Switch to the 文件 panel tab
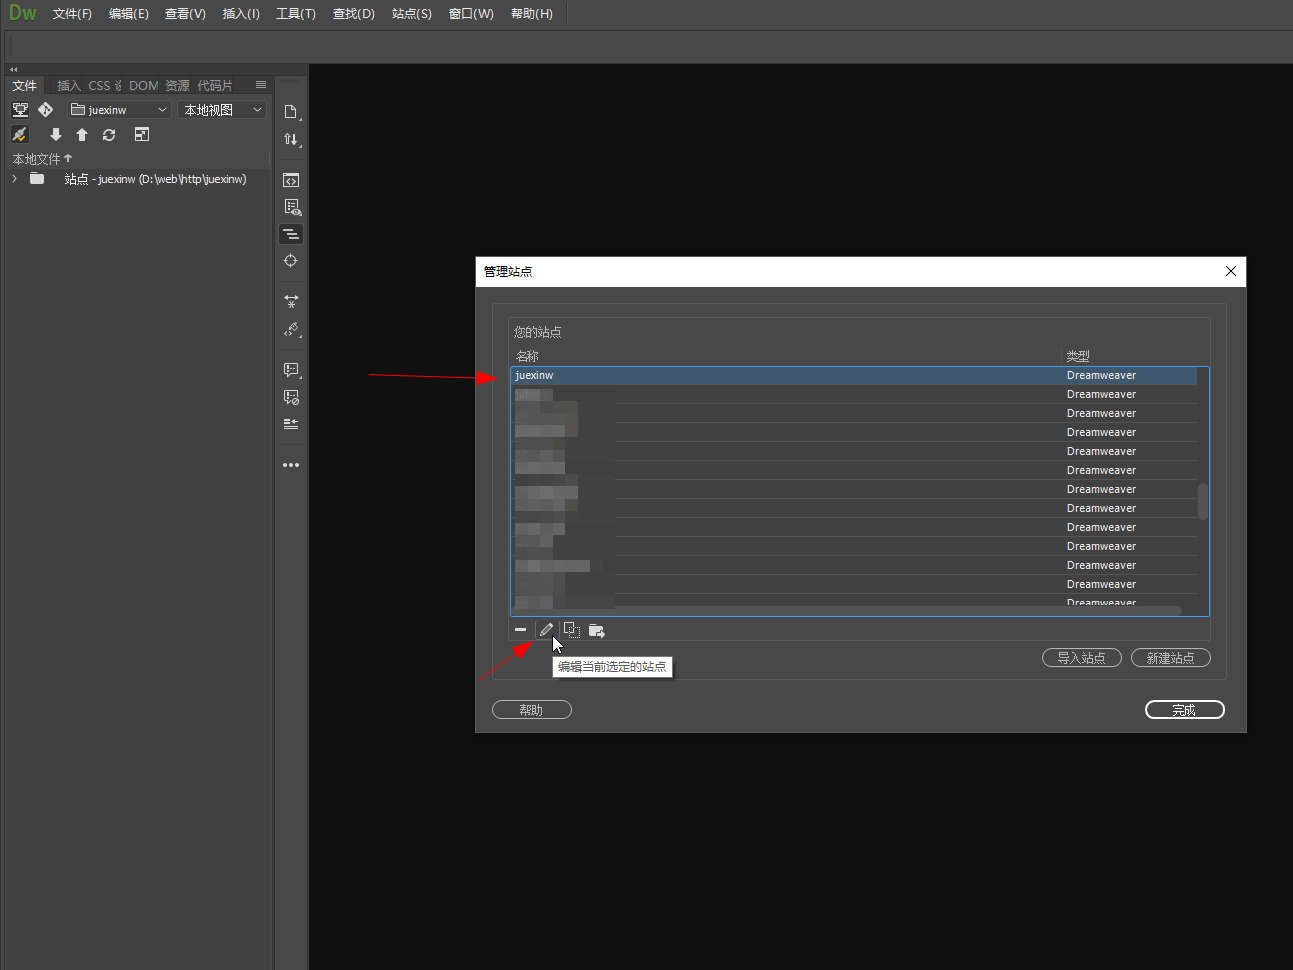The image size is (1293, 970). (24, 86)
